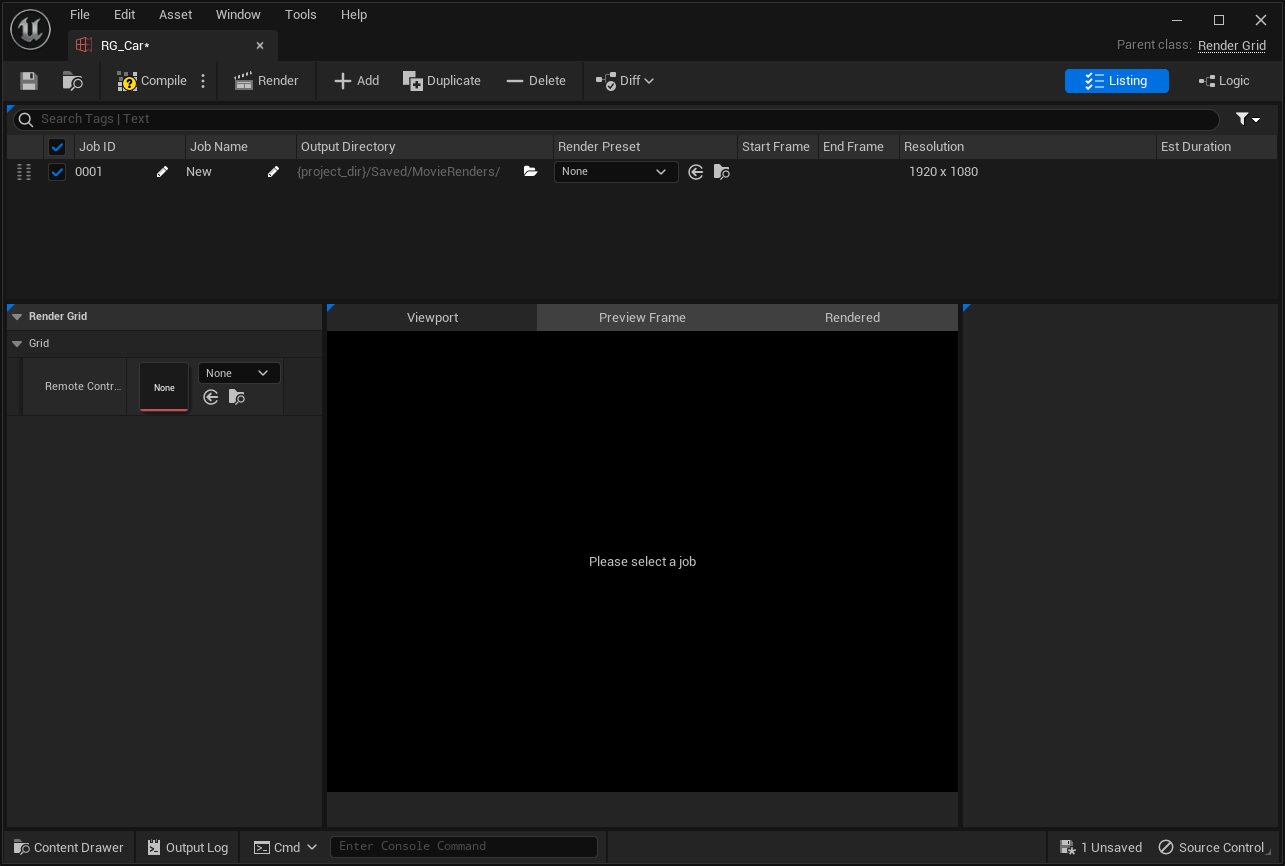Viewport: 1285px width, 866px height.
Task: Toggle the select-all jobs checkbox
Action: tap(57, 146)
